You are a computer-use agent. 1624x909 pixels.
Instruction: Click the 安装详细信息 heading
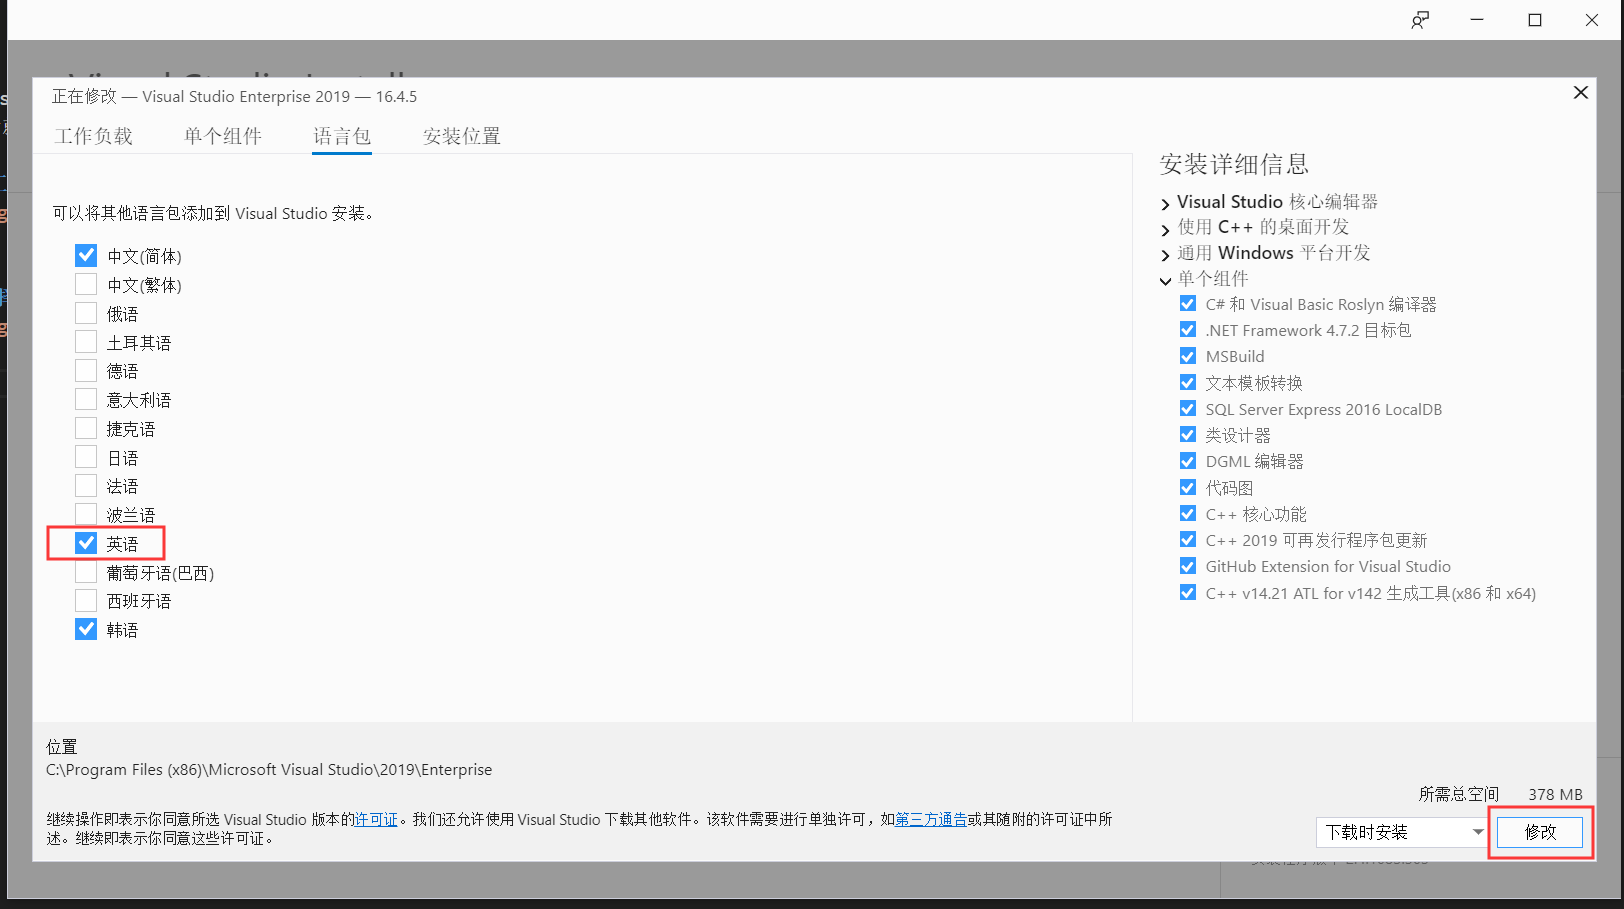[1234, 164]
